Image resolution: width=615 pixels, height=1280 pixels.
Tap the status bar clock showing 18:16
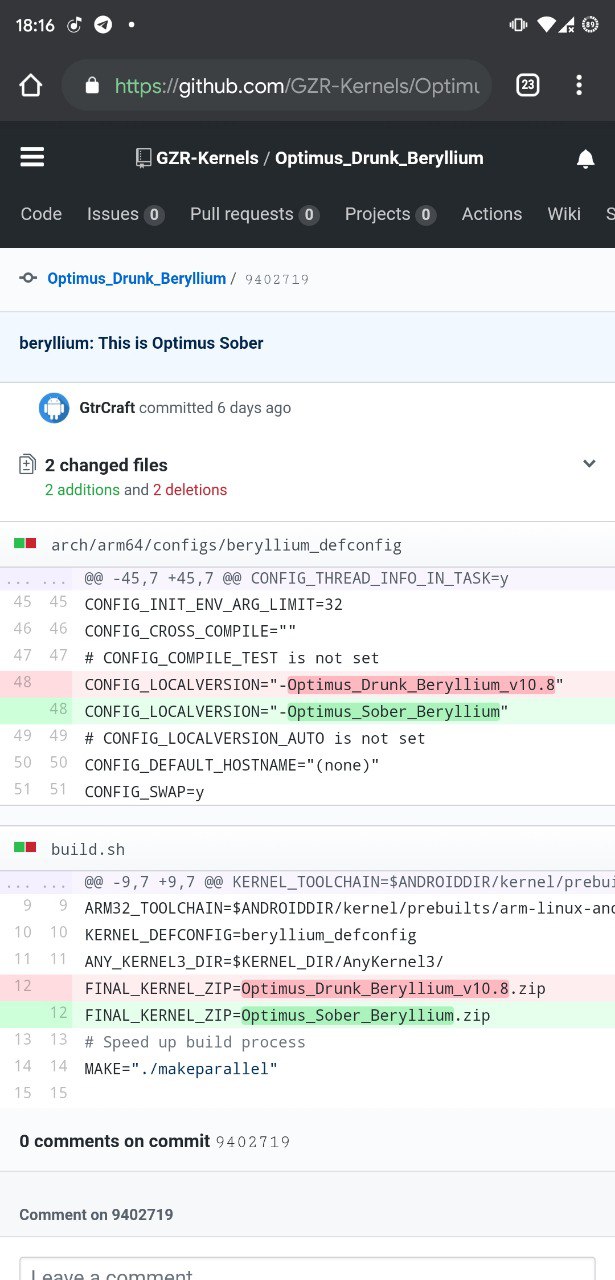[35, 25]
